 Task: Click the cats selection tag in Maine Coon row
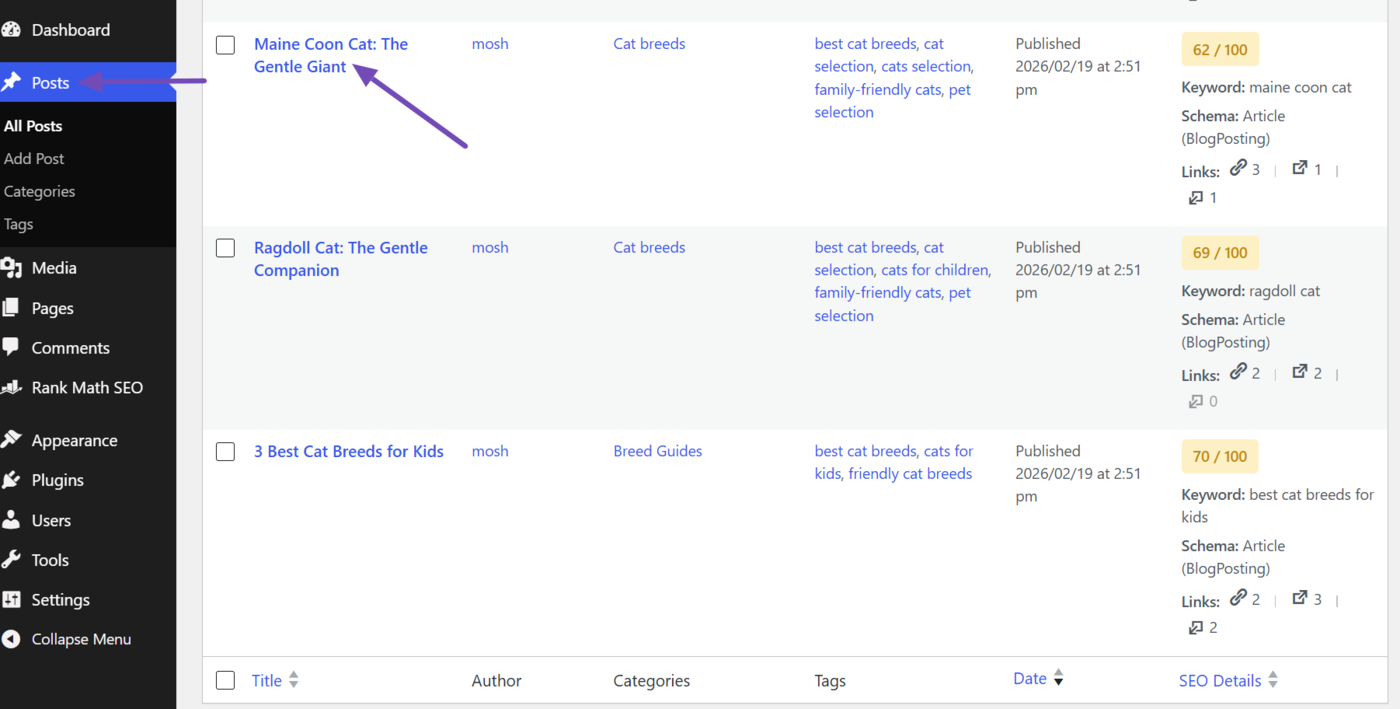coord(926,67)
